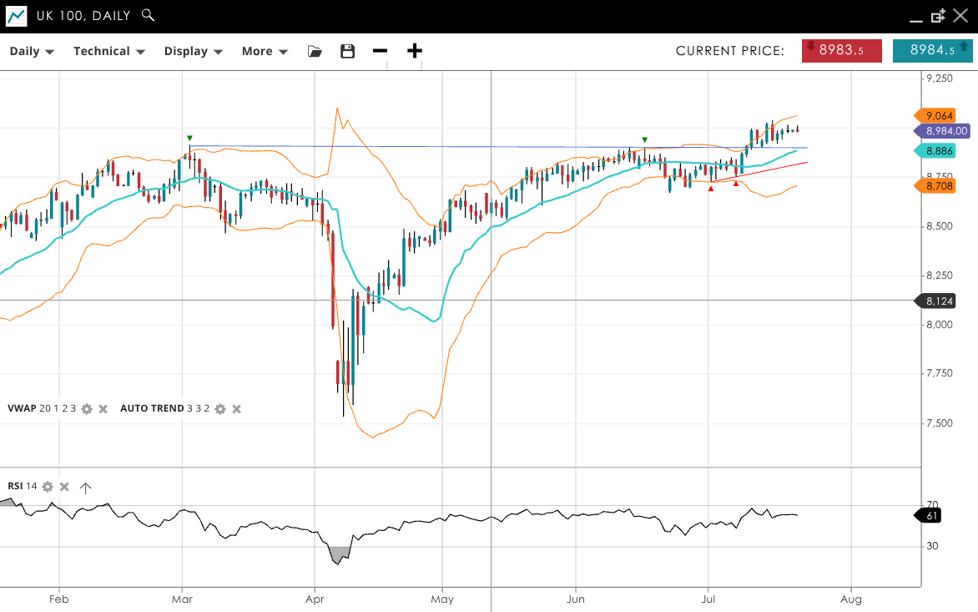Click the purple 8,984.00 price axis label
Viewport: 978px width, 612px height.
(945, 131)
